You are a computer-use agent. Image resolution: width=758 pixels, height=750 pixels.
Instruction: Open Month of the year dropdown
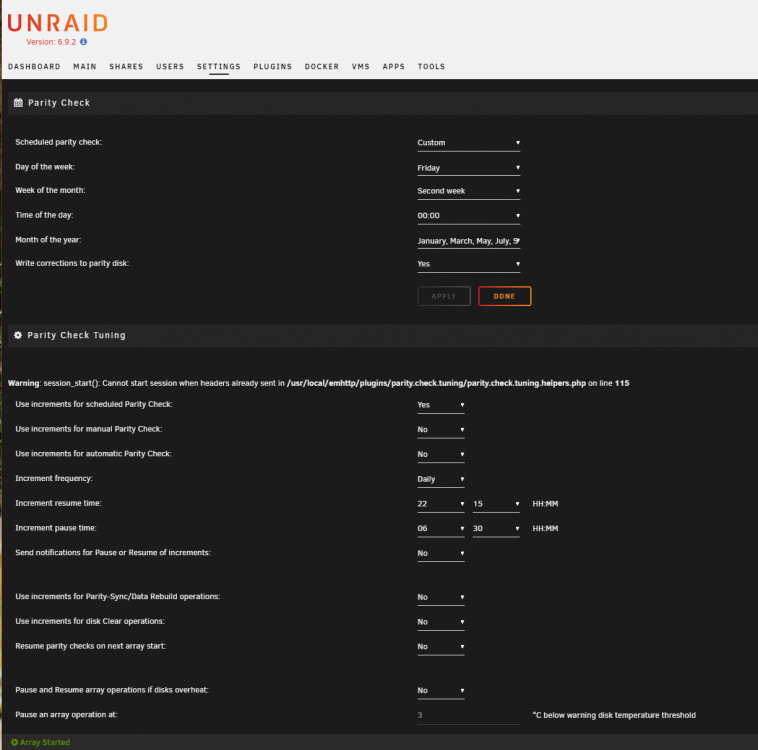click(468, 241)
